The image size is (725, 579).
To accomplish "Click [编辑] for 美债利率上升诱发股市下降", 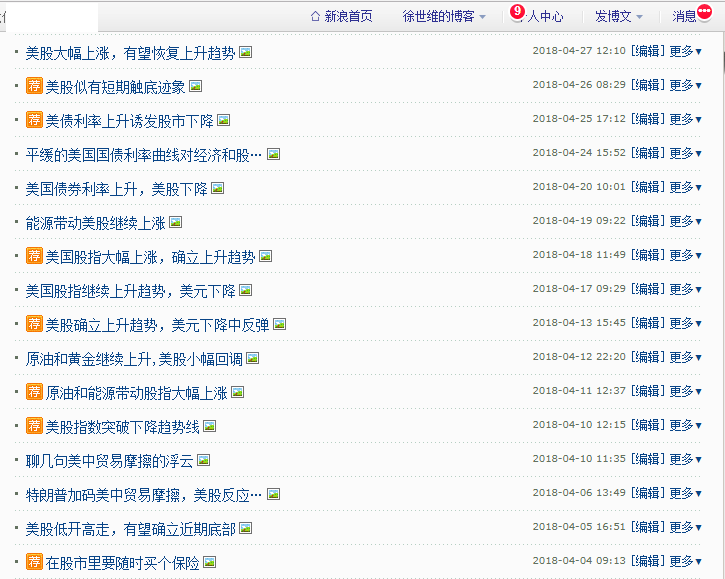I will pyautogui.click(x=647, y=119).
